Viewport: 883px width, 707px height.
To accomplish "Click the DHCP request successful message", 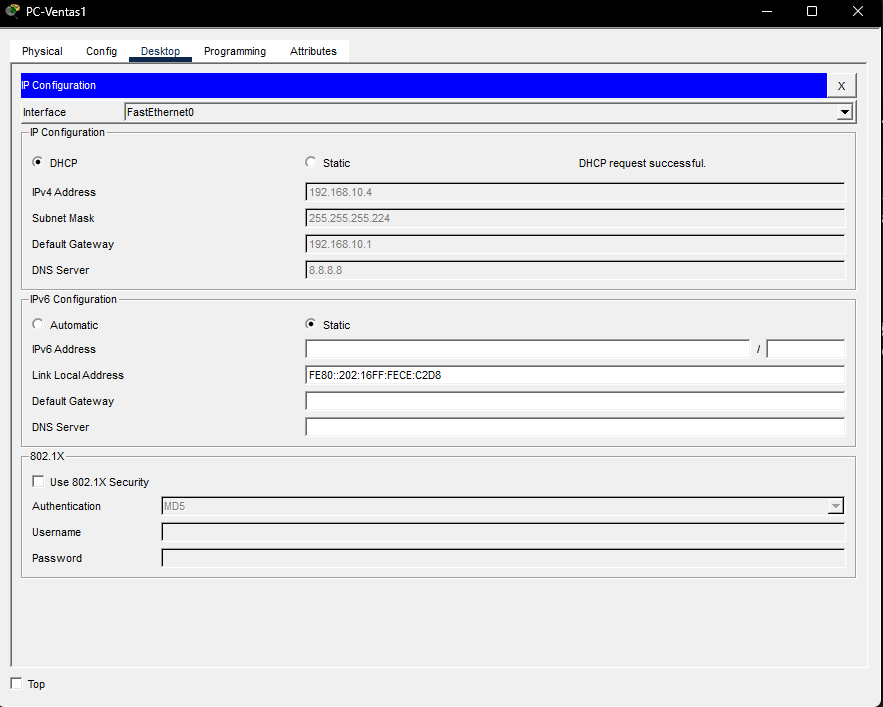I will point(642,163).
